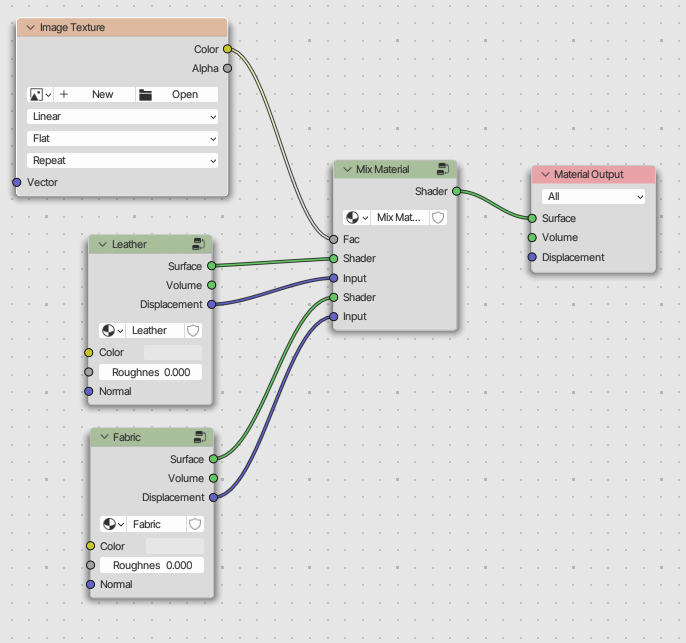This screenshot has width=686, height=643.
Task: Click the node group icon on Fabric header
Action: pyautogui.click(x=200, y=437)
